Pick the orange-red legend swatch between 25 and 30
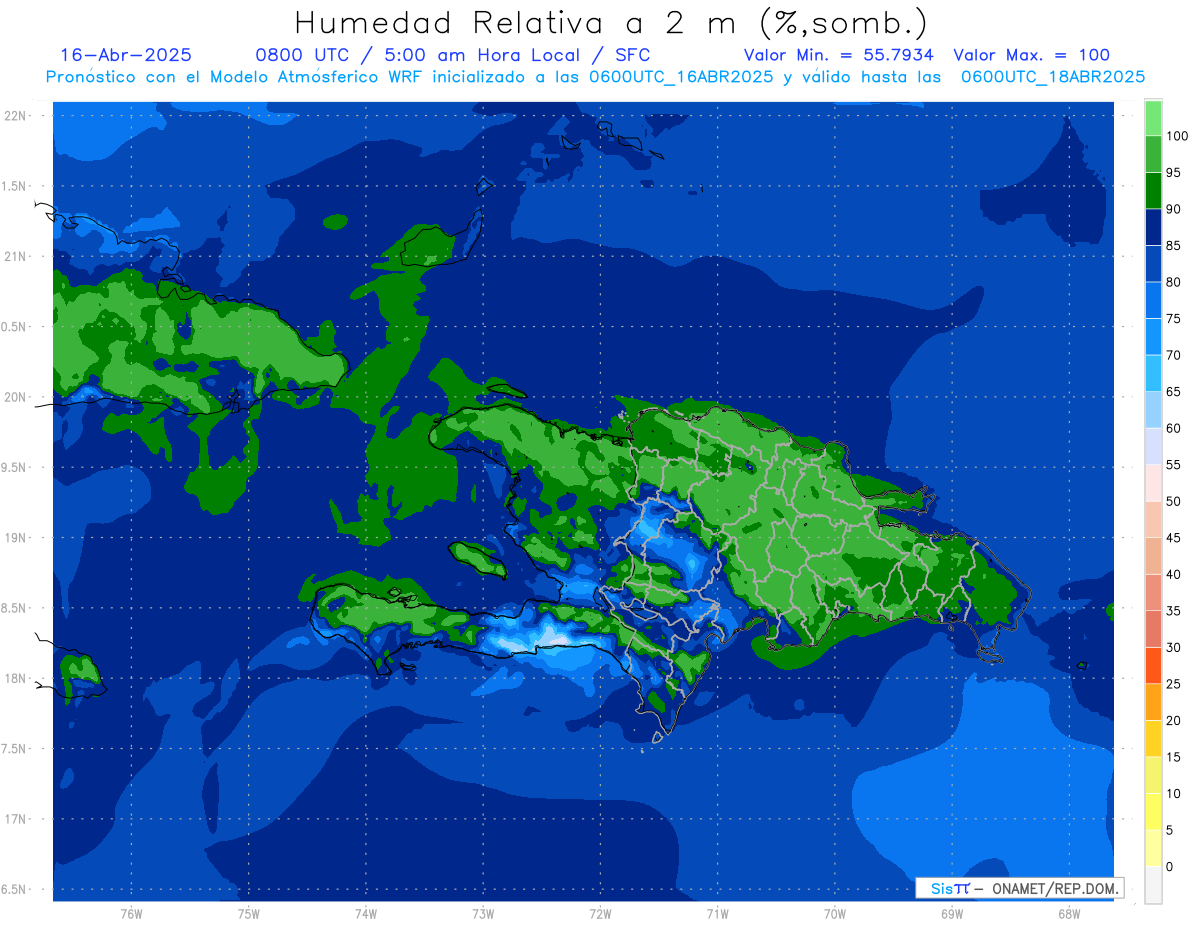The height and width of the screenshot is (927, 1200). (x=1153, y=666)
